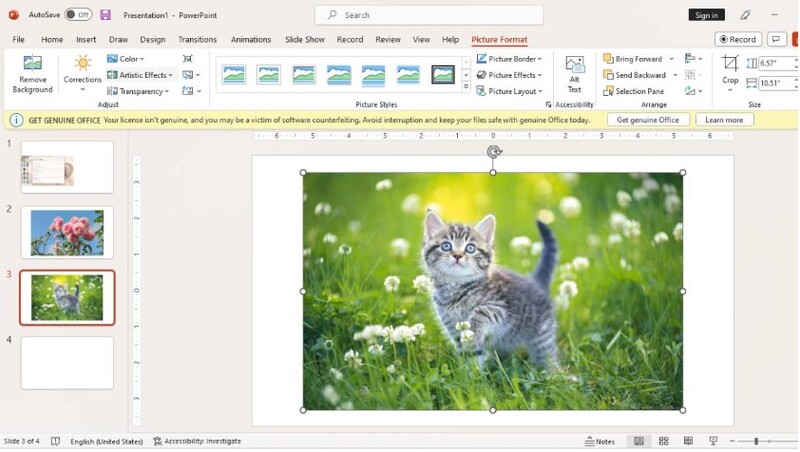Click the Align objects icon
The height and width of the screenshot is (452, 800).
tap(693, 59)
